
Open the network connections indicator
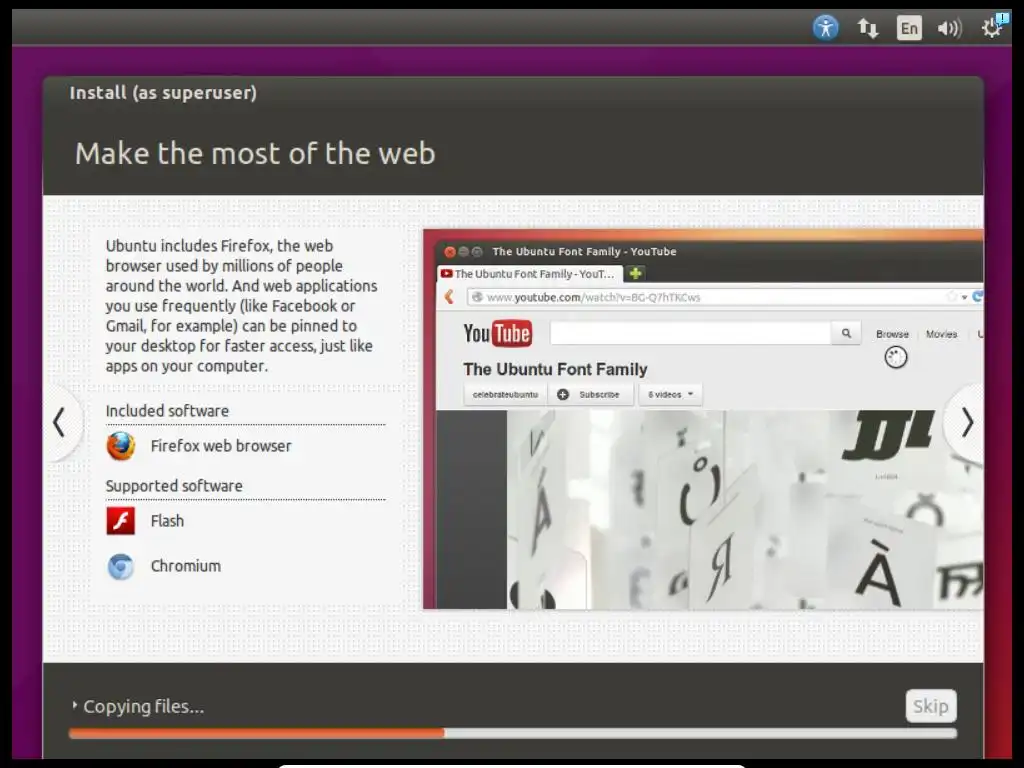[868, 28]
